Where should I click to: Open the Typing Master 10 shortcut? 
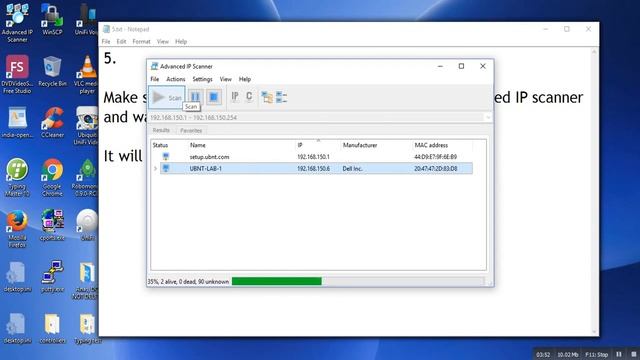click(x=17, y=178)
